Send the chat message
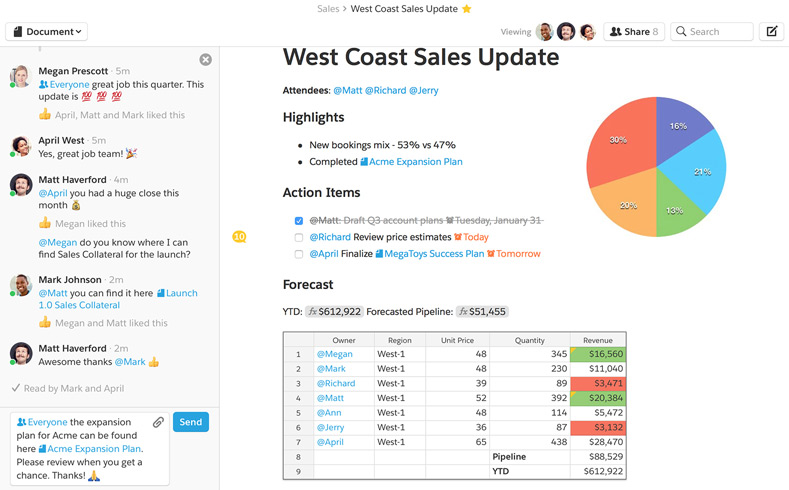 [190, 422]
